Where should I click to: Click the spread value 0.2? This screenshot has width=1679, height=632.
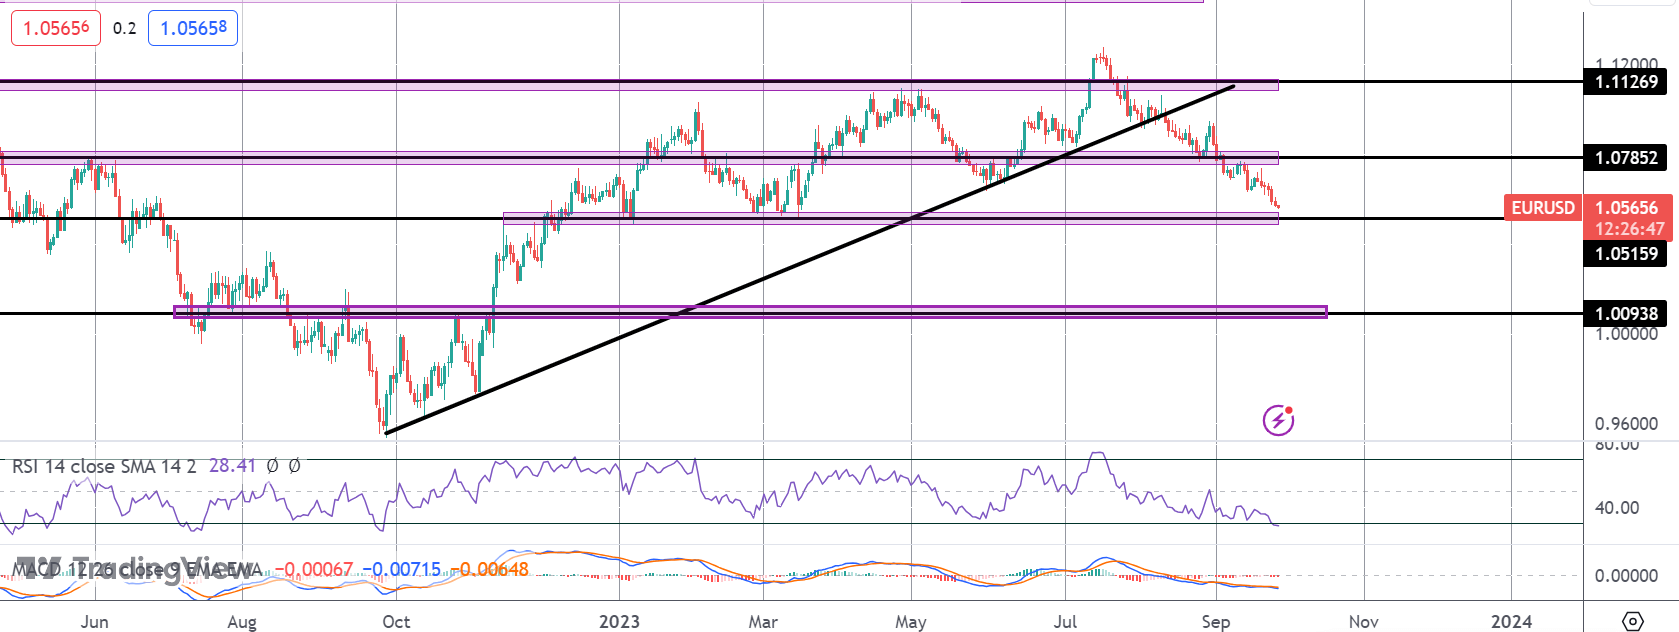click(x=124, y=28)
